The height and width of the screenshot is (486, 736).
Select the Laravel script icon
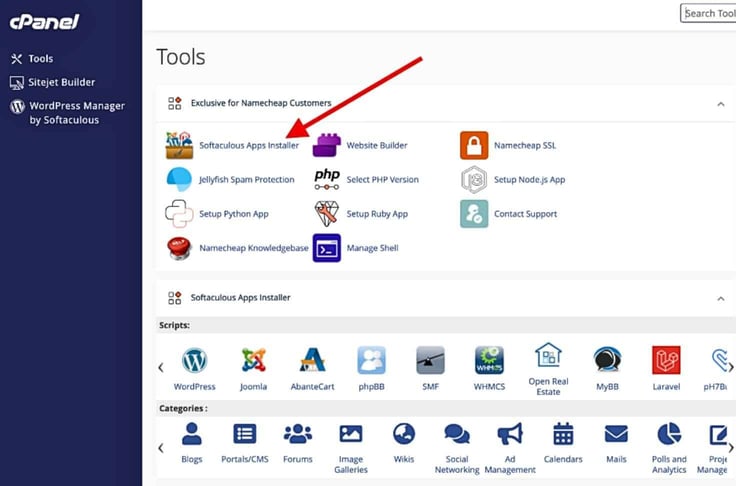666,360
